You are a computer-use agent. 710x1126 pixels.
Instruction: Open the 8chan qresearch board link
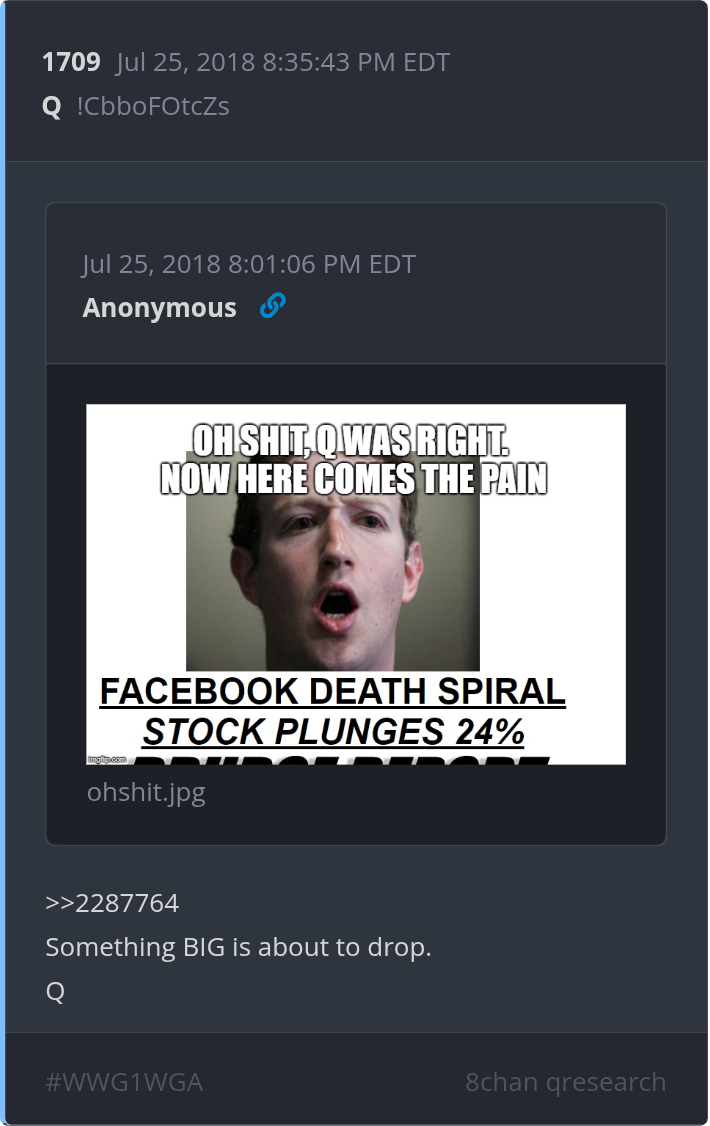pyautogui.click(x=566, y=1081)
